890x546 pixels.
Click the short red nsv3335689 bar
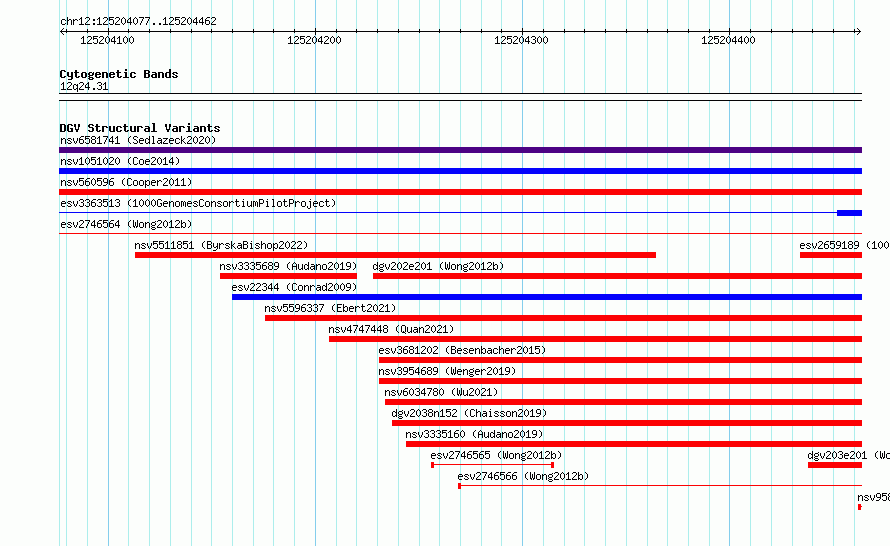(288, 276)
